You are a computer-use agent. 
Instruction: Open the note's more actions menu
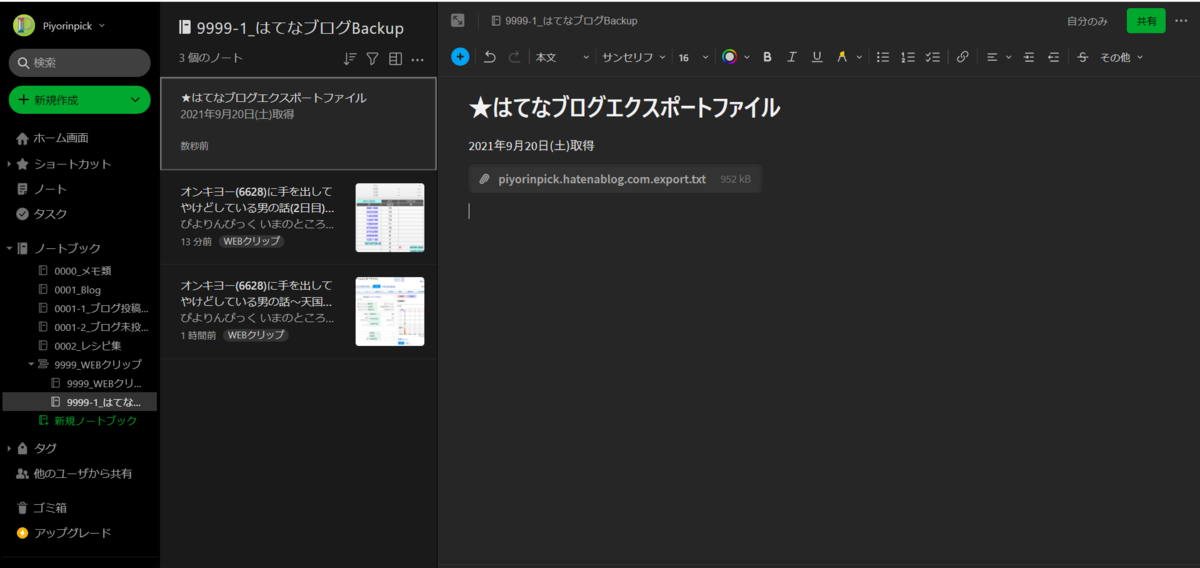pyautogui.click(x=1182, y=20)
